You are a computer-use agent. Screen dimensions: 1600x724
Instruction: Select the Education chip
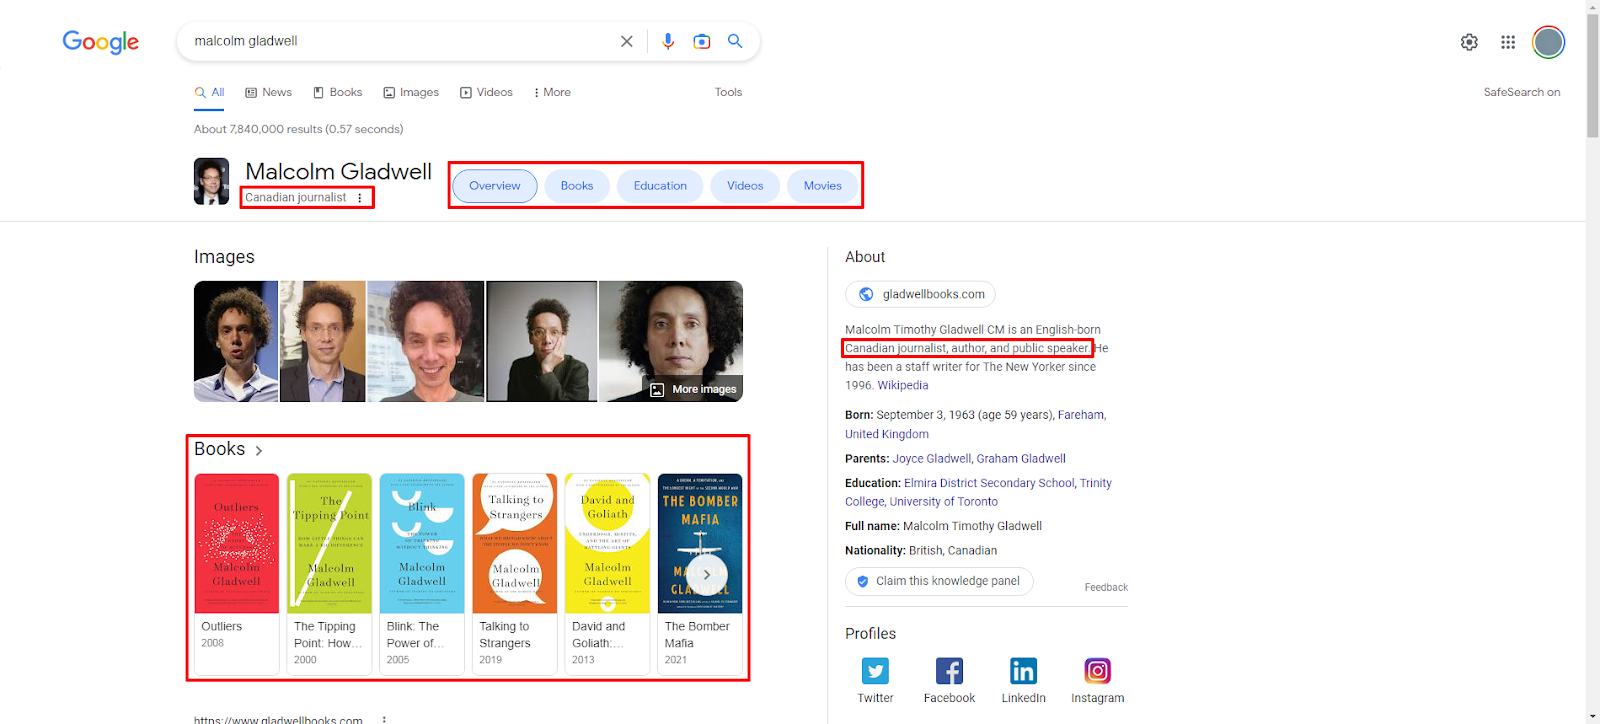[660, 186]
